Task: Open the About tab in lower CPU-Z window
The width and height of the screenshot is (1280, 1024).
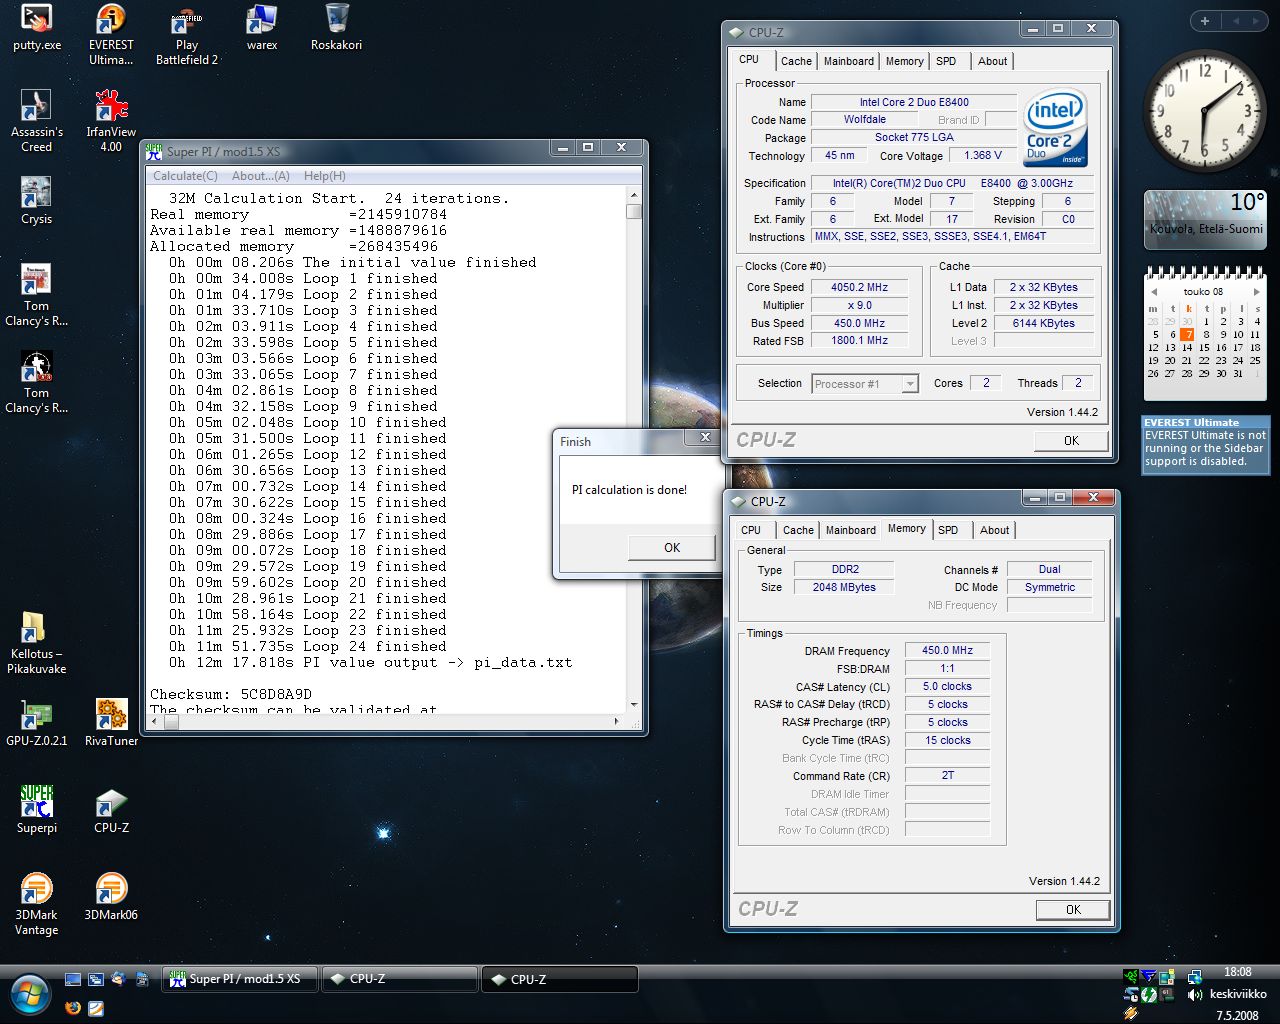Action: (995, 530)
